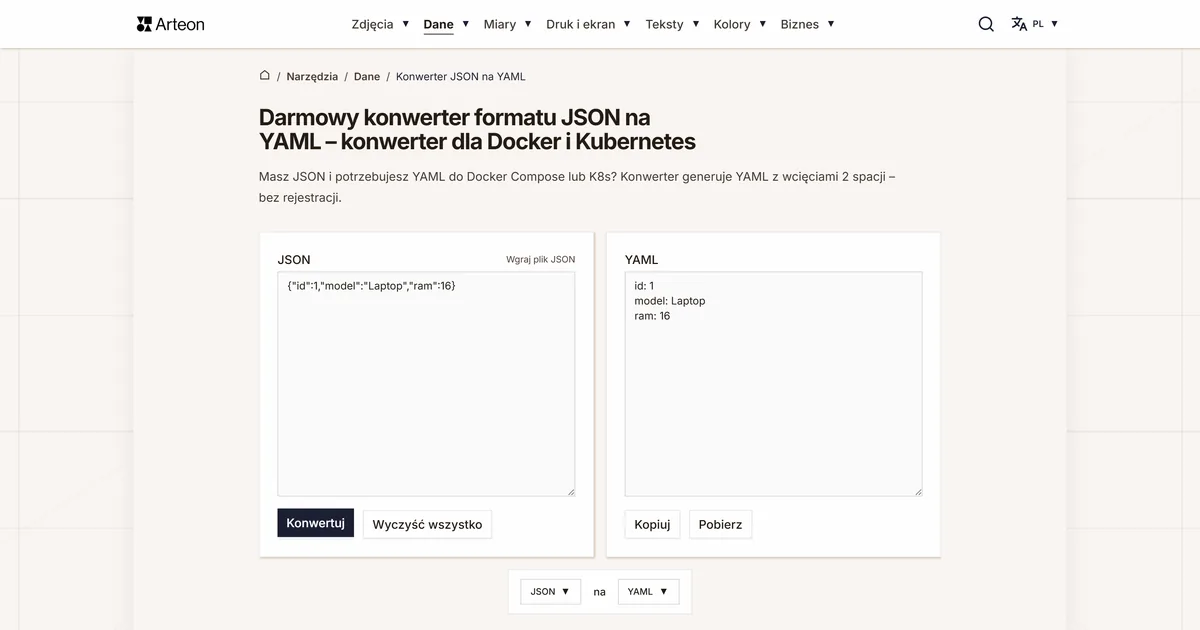Open the Zdjęcia navigation item
This screenshot has height=630, width=1200.
372,24
